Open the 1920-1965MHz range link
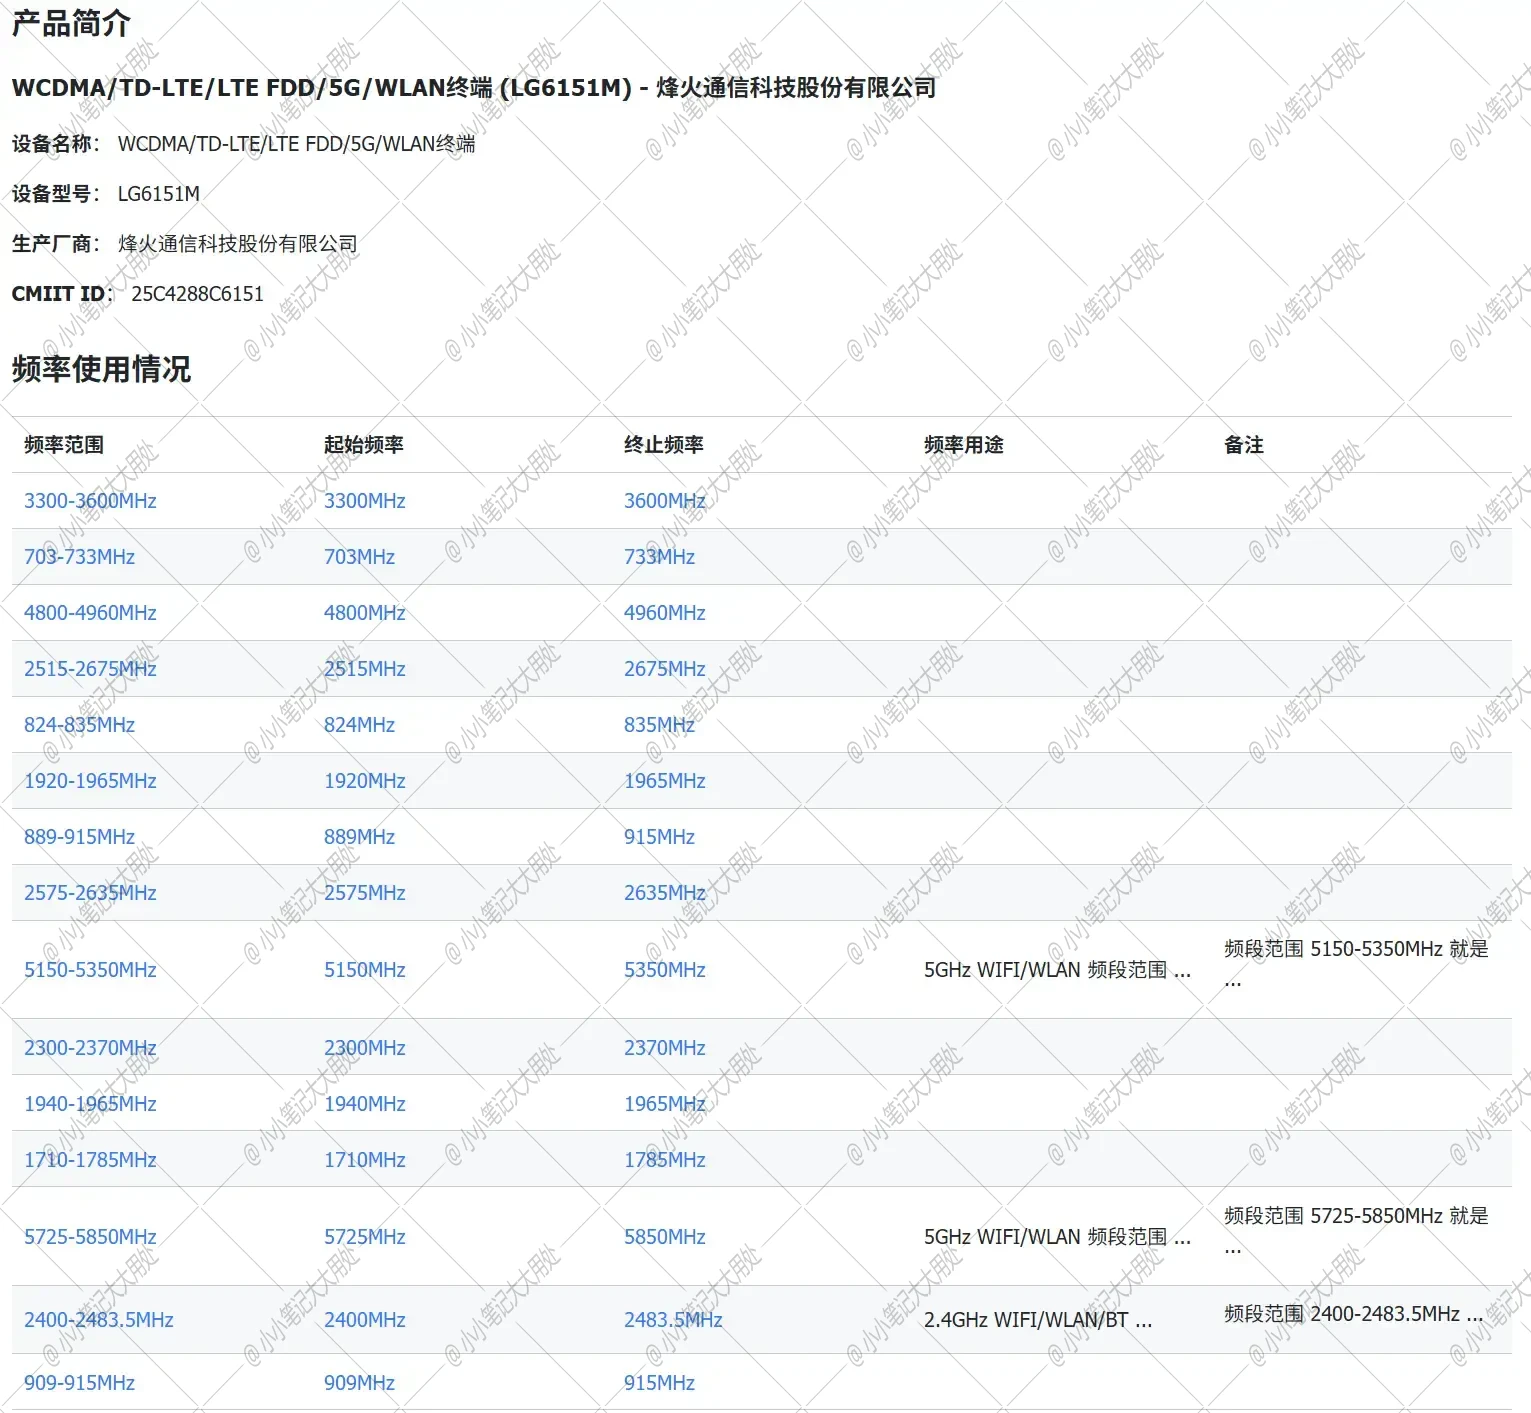 click(x=90, y=781)
